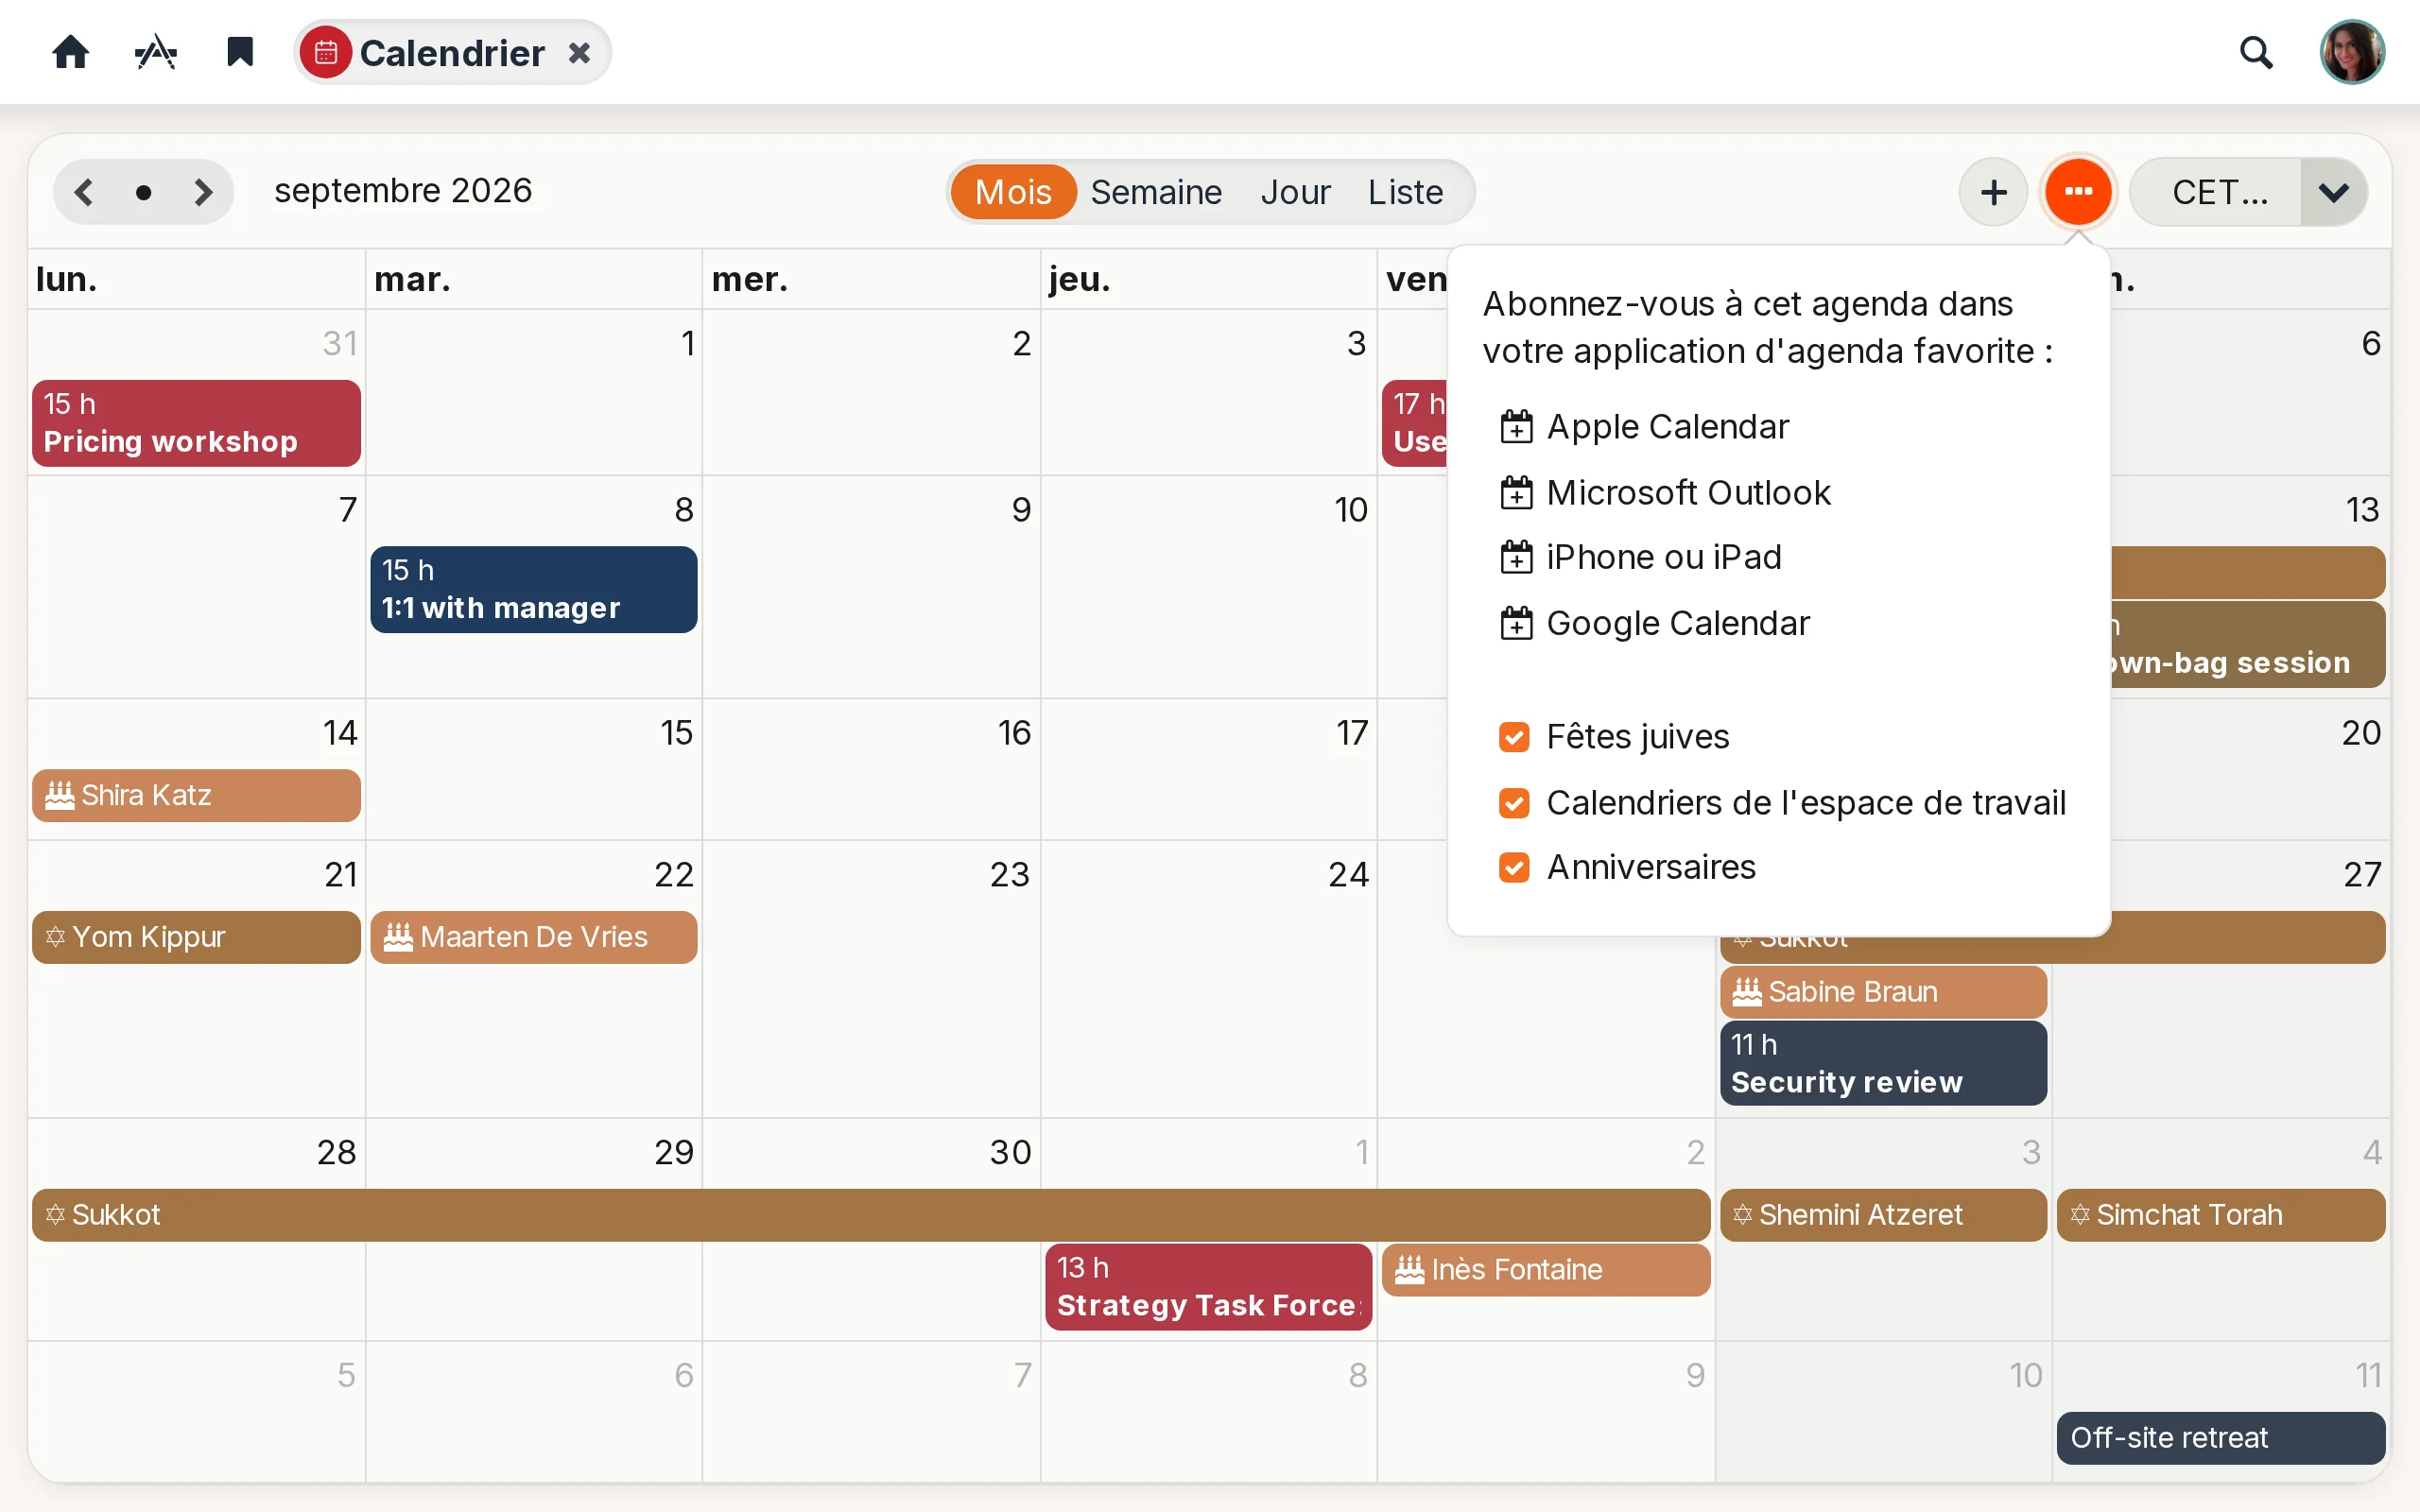Click the septembre 2026 title
The width and height of the screenshot is (2420, 1512).
pyautogui.click(x=403, y=191)
